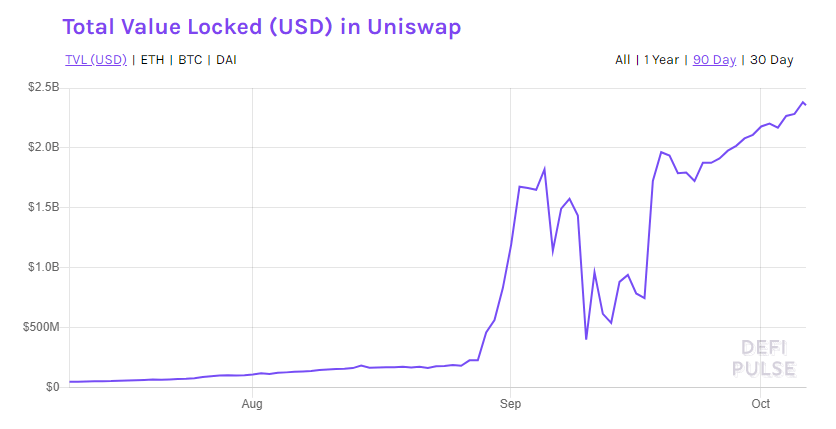
Task: Choose the 90 Day time range
Action: click(x=714, y=60)
